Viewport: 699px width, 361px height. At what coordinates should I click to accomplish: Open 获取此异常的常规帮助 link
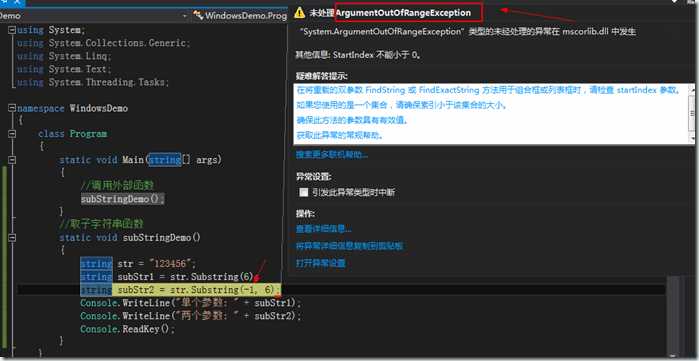point(340,135)
